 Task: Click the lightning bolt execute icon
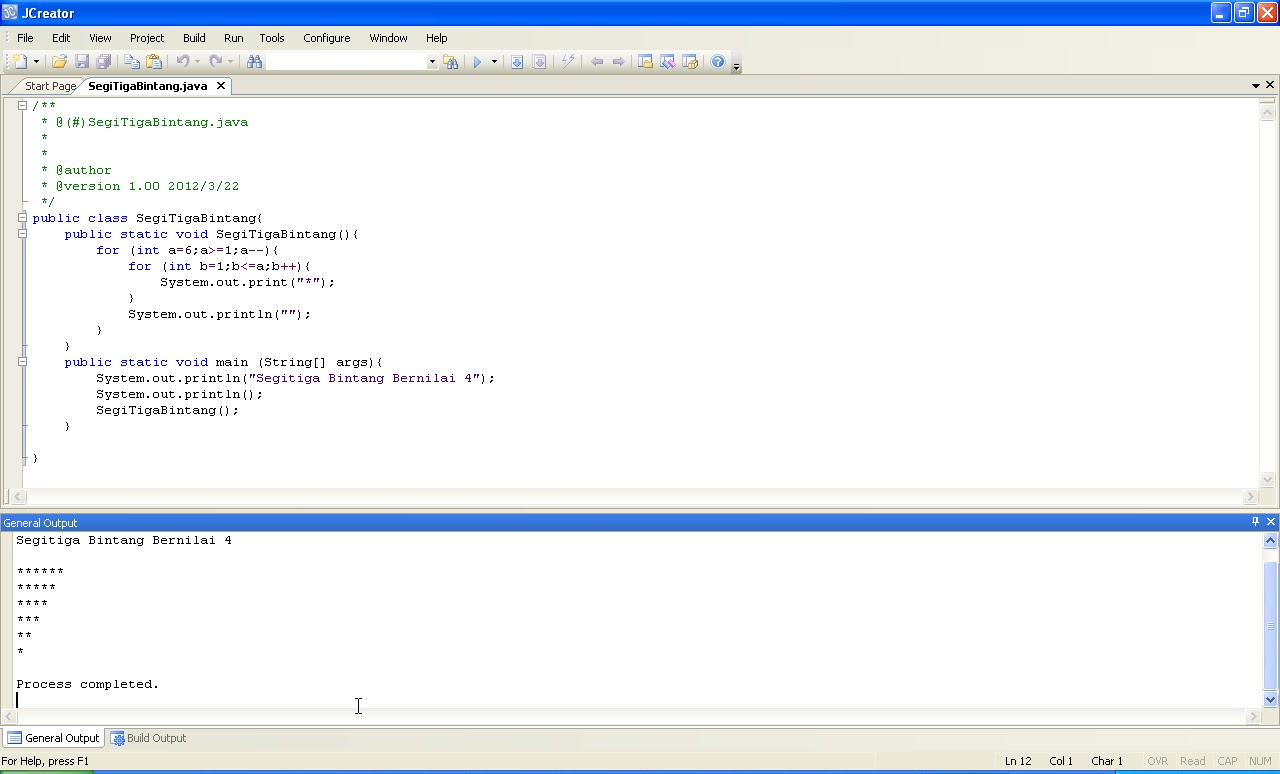click(x=567, y=61)
